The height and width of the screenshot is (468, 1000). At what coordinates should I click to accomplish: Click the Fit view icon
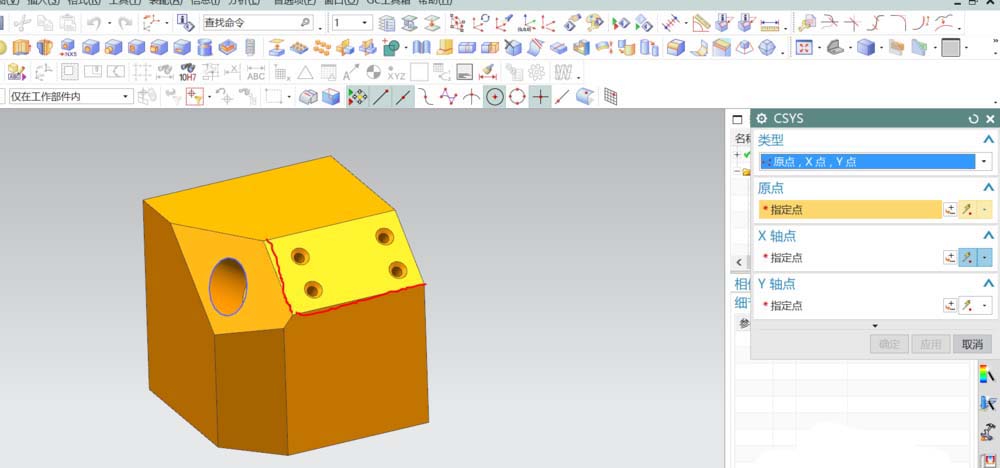804,47
